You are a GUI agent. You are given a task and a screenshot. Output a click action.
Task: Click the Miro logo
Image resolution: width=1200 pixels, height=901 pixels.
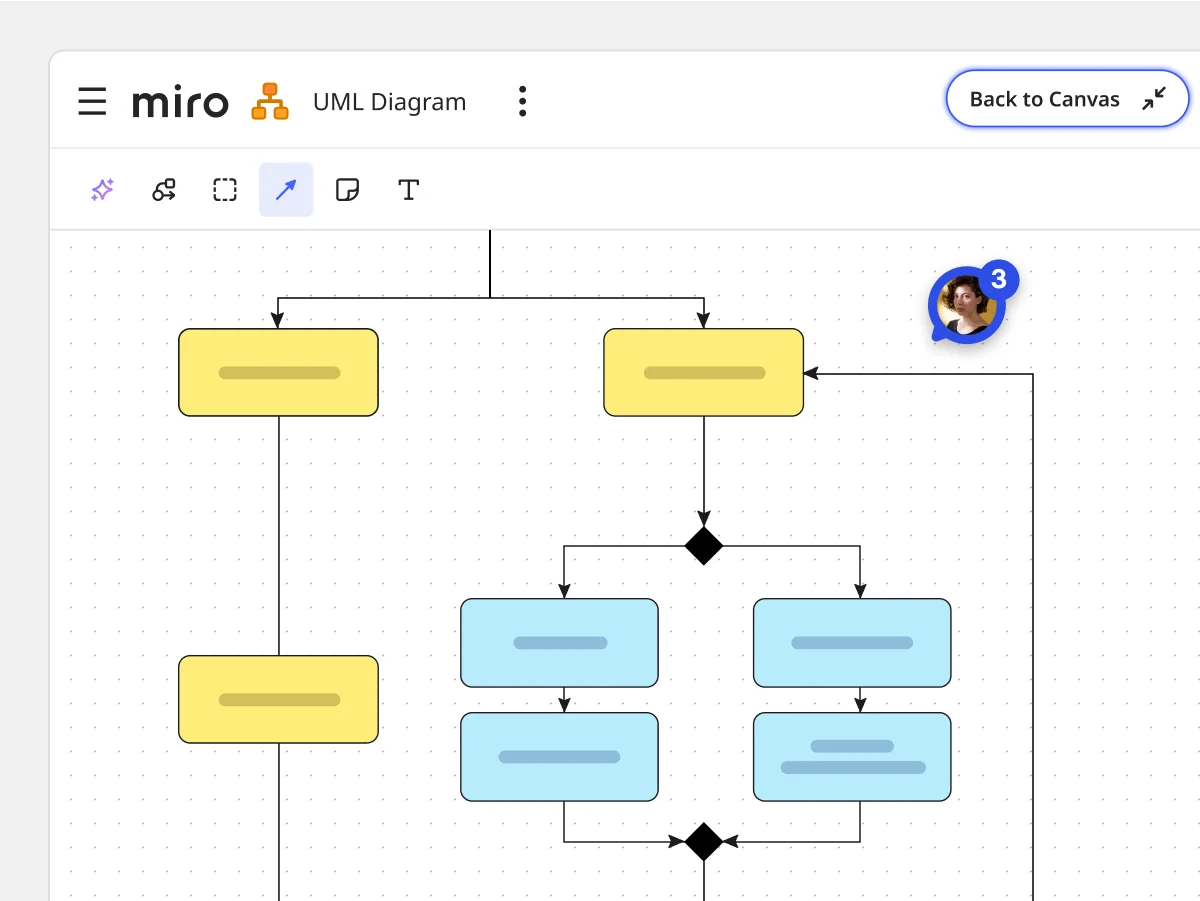tap(180, 102)
